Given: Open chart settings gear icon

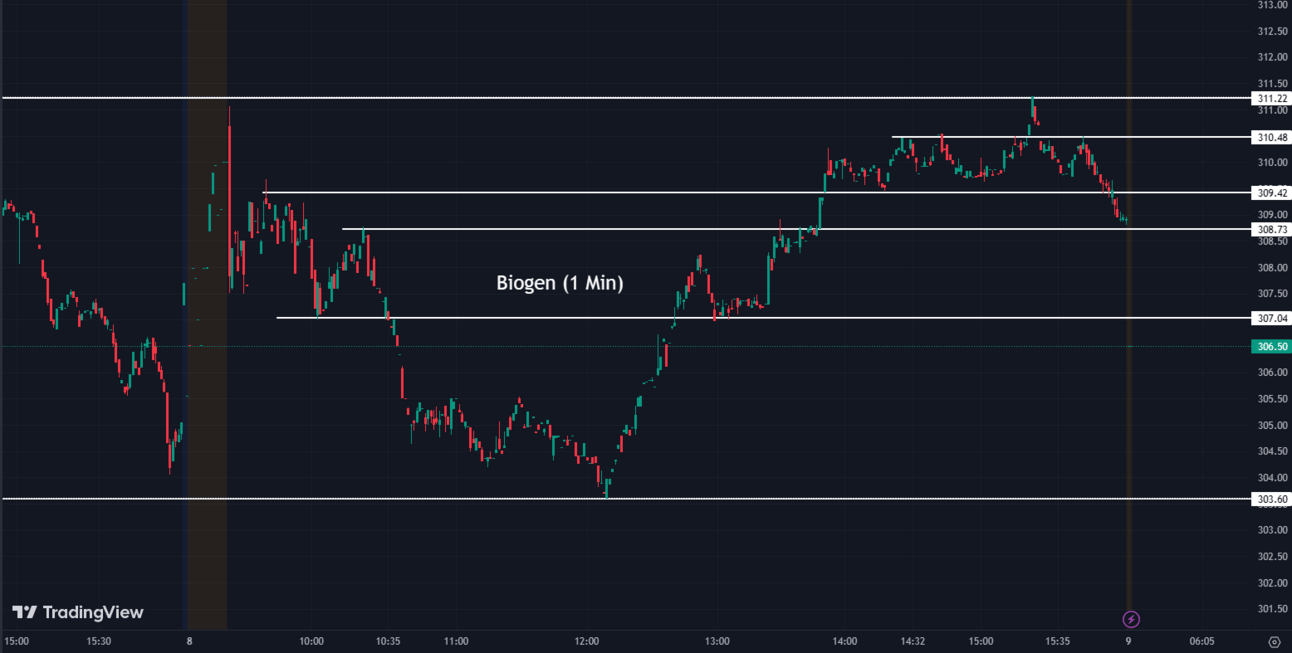Looking at the screenshot, I should (1274, 641).
